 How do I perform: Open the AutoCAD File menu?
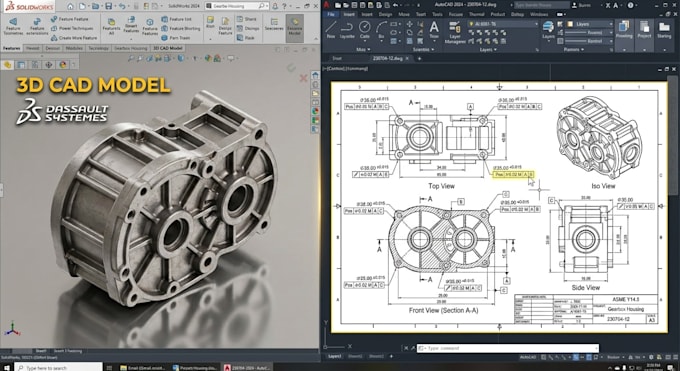pyautogui.click(x=331, y=14)
